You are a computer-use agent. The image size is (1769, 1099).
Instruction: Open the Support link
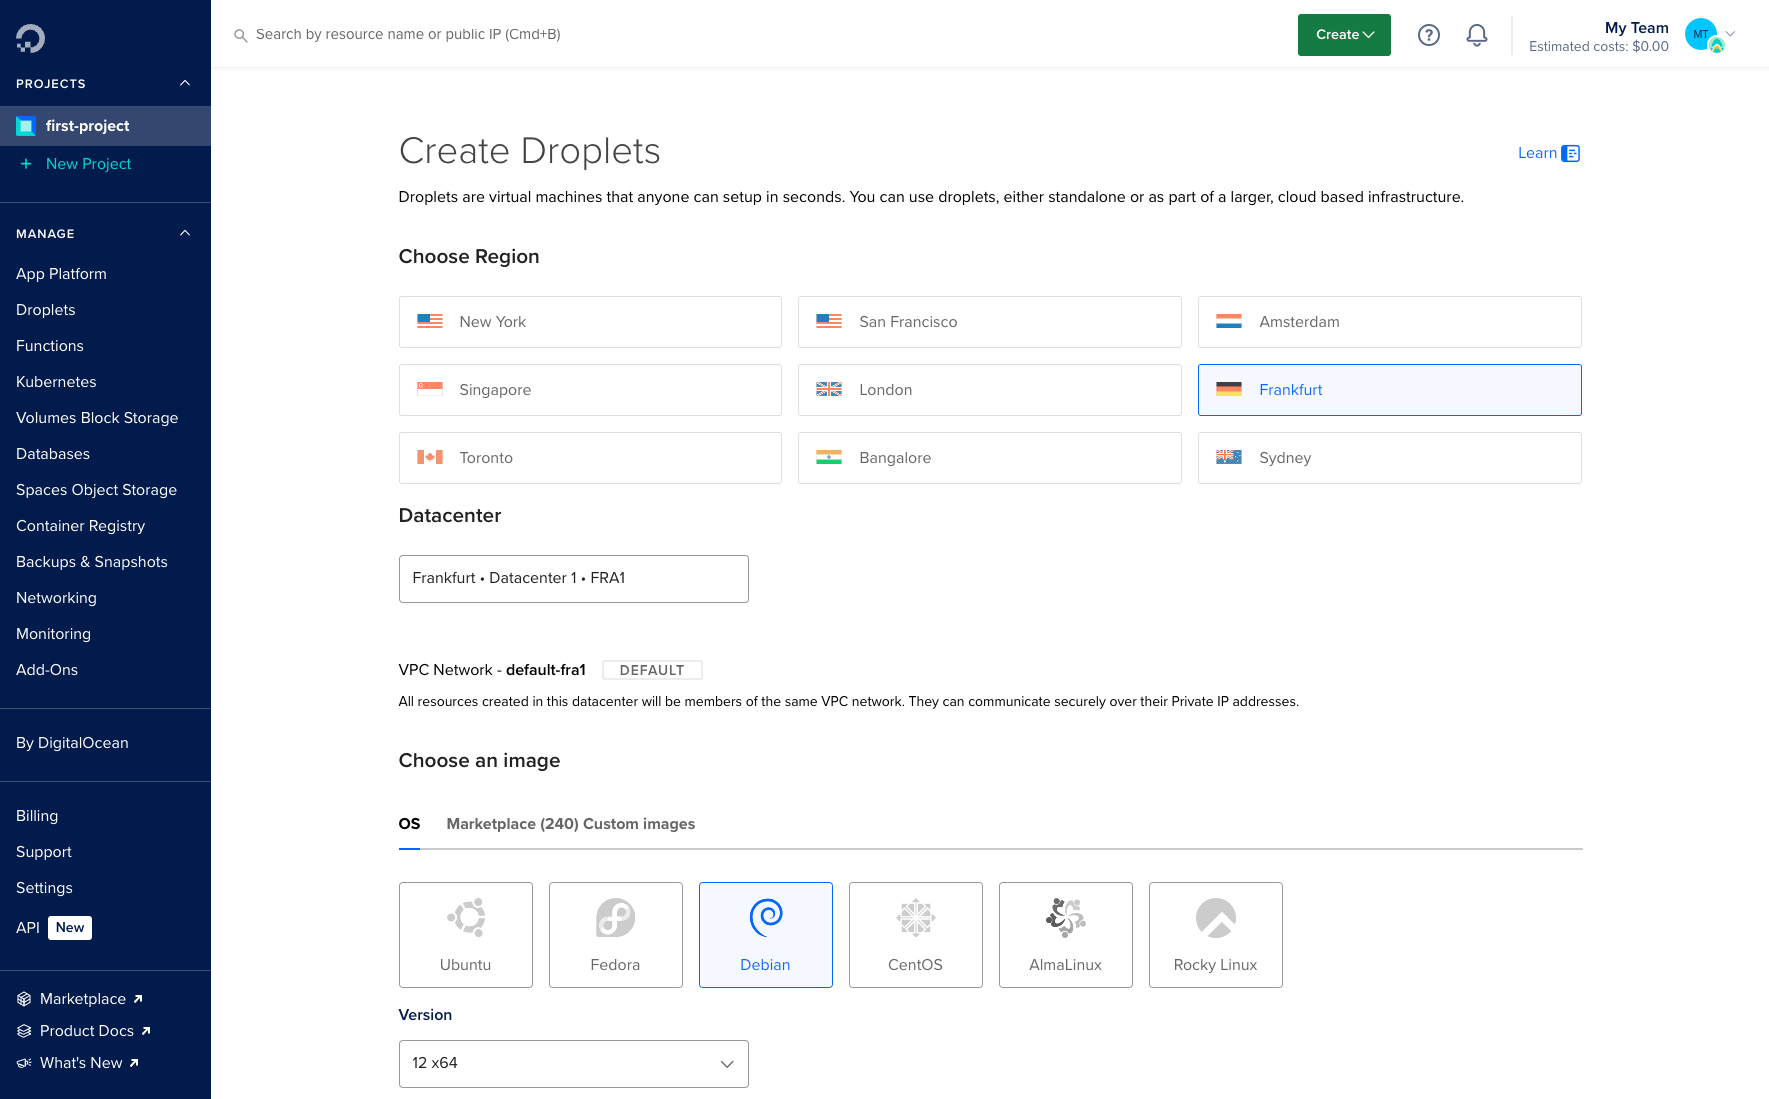tap(44, 852)
